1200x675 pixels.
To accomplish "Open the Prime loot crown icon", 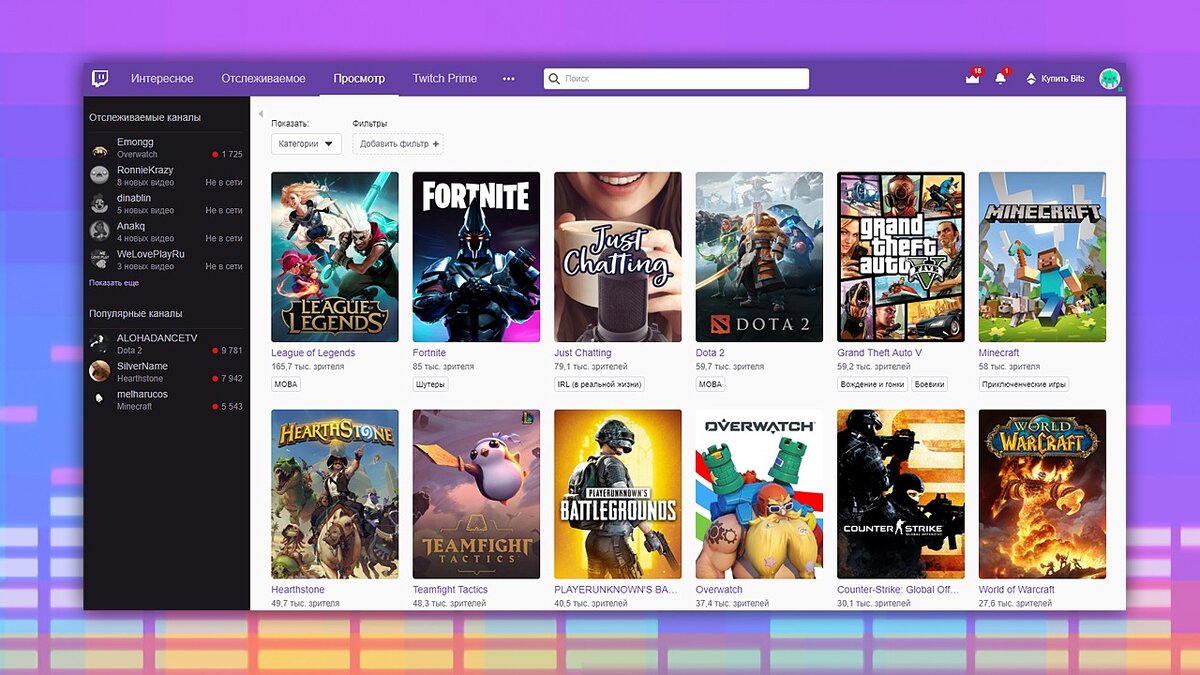I will pyautogui.click(x=972, y=78).
